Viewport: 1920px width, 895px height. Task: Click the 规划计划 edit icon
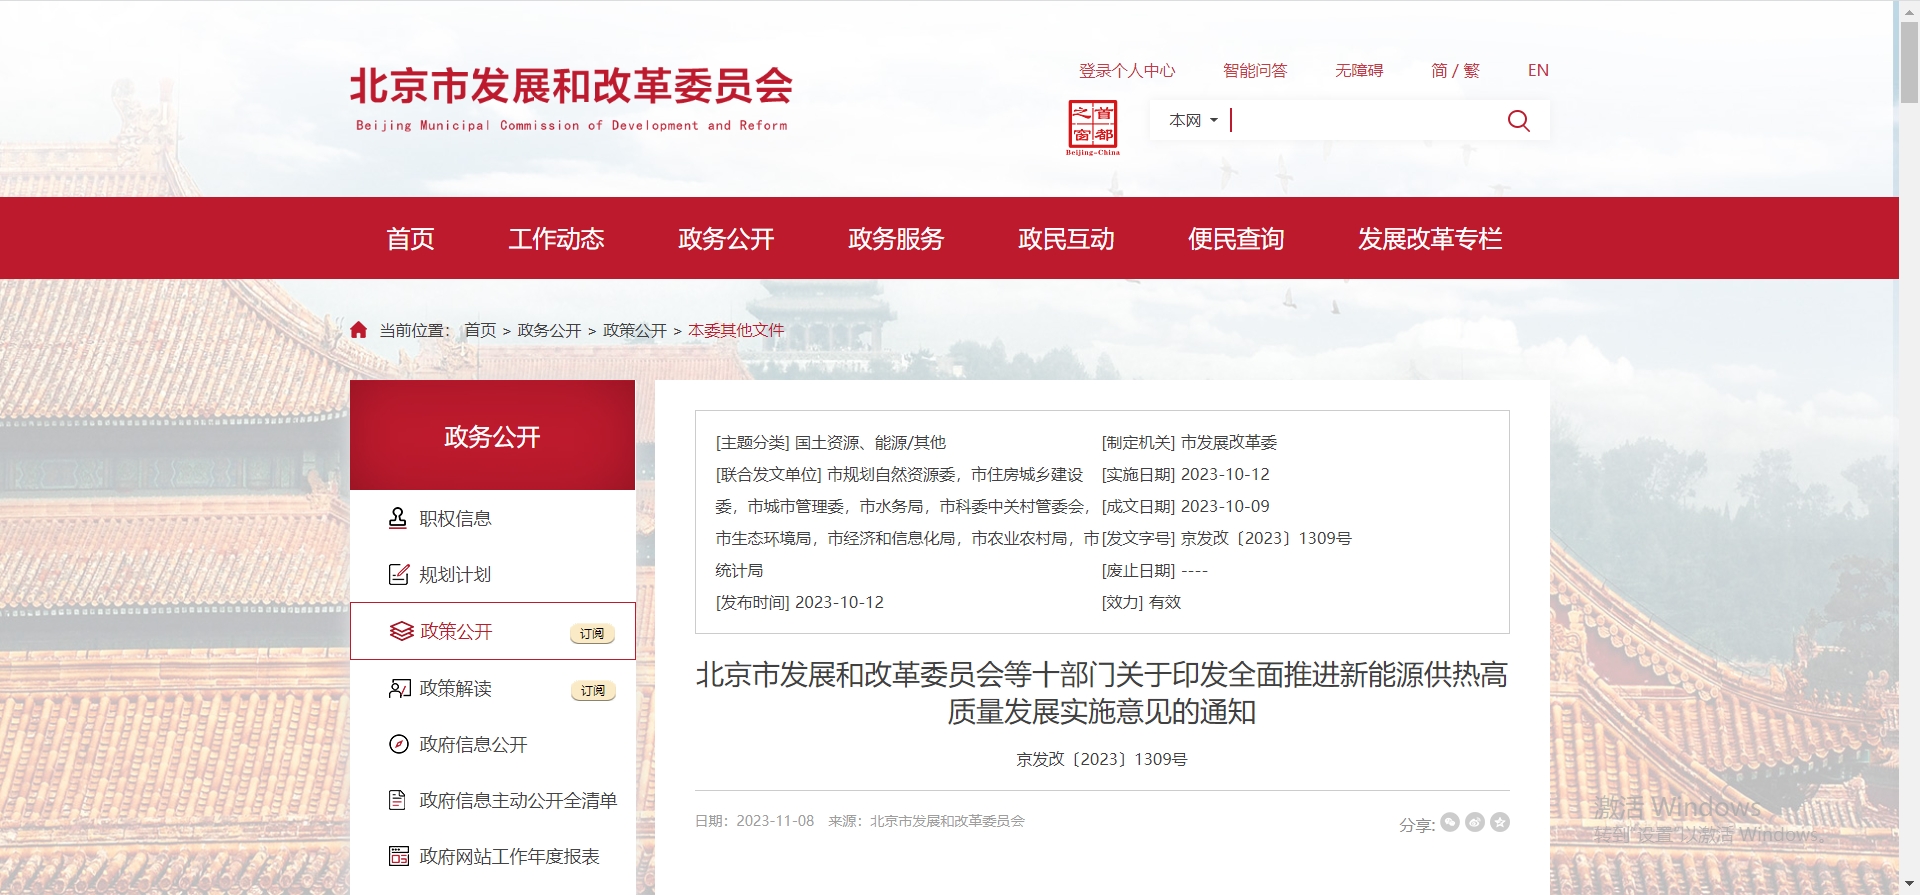click(x=398, y=574)
